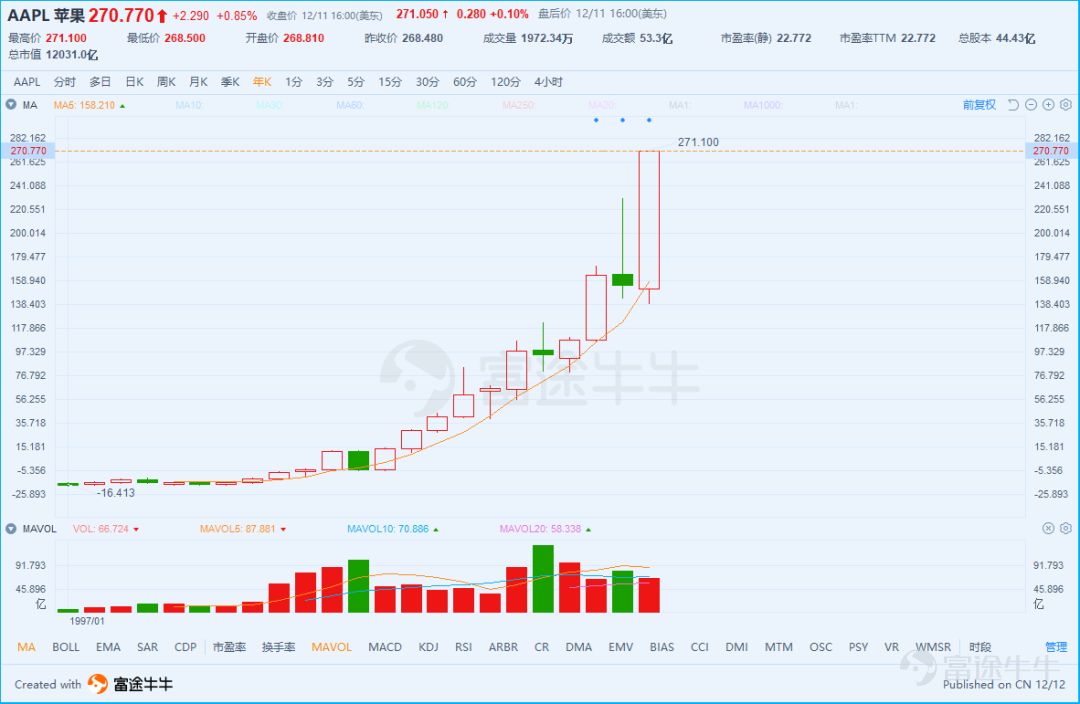1080x704 pixels.
Task: Open MA indicator settings gear icon
Action: (x=1066, y=105)
